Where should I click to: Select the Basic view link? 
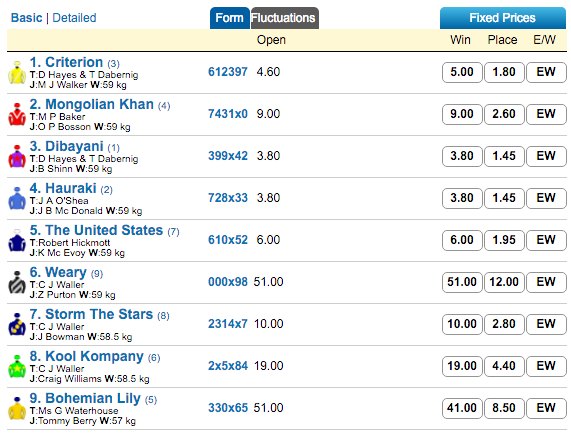(27, 17)
